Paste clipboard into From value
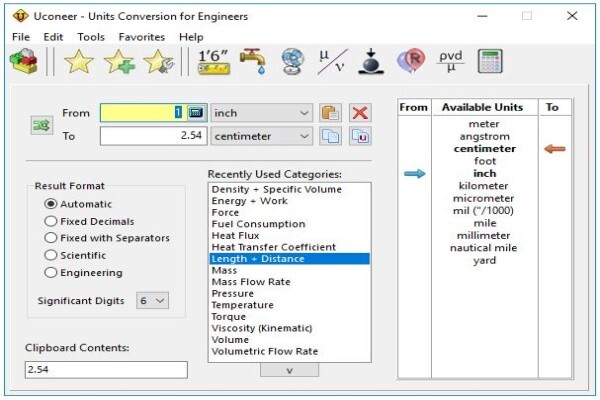600x400 pixels. point(331,113)
